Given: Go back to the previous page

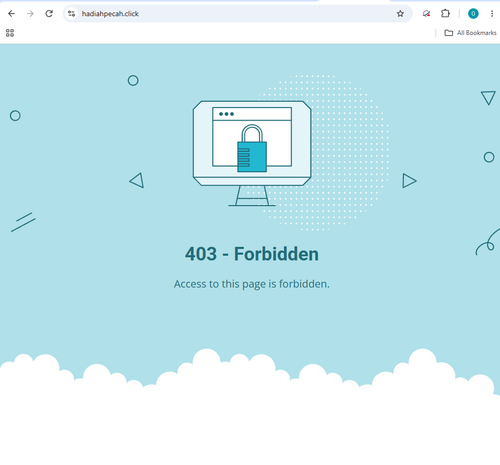Looking at the screenshot, I should point(11,14).
